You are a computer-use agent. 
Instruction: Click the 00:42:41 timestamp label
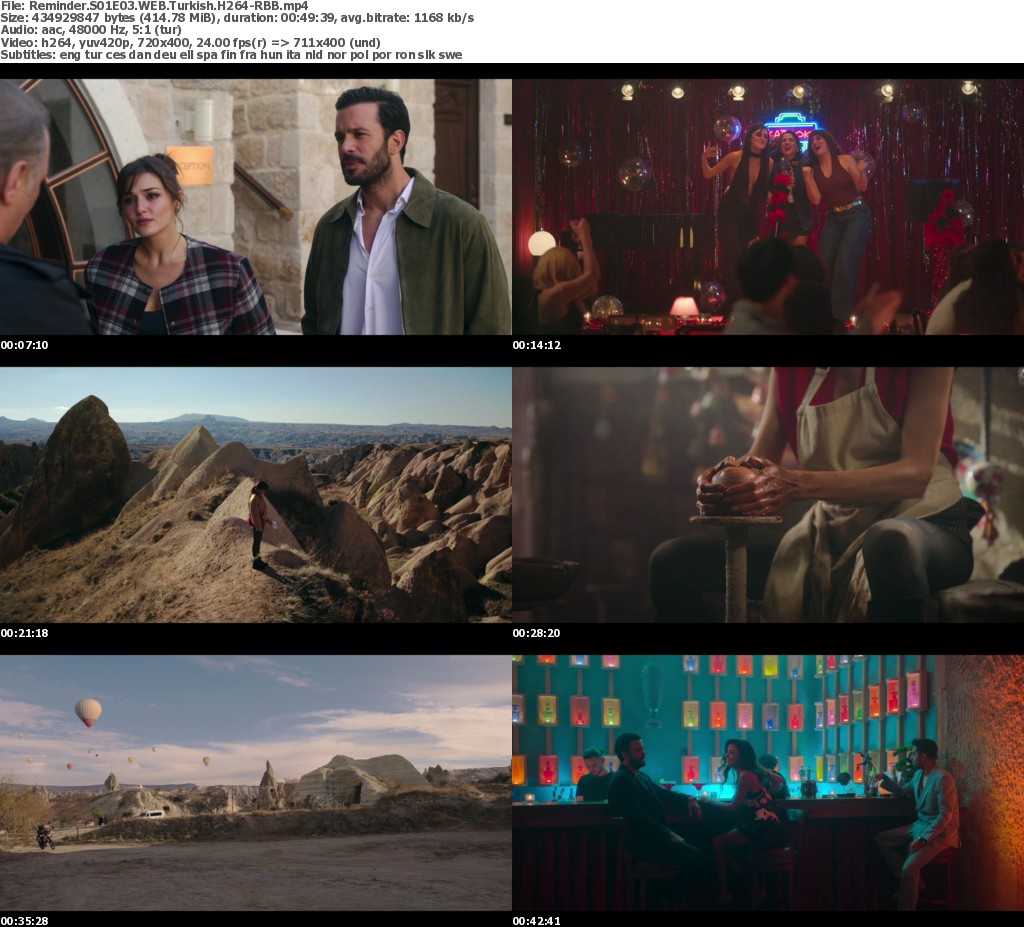click(536, 920)
